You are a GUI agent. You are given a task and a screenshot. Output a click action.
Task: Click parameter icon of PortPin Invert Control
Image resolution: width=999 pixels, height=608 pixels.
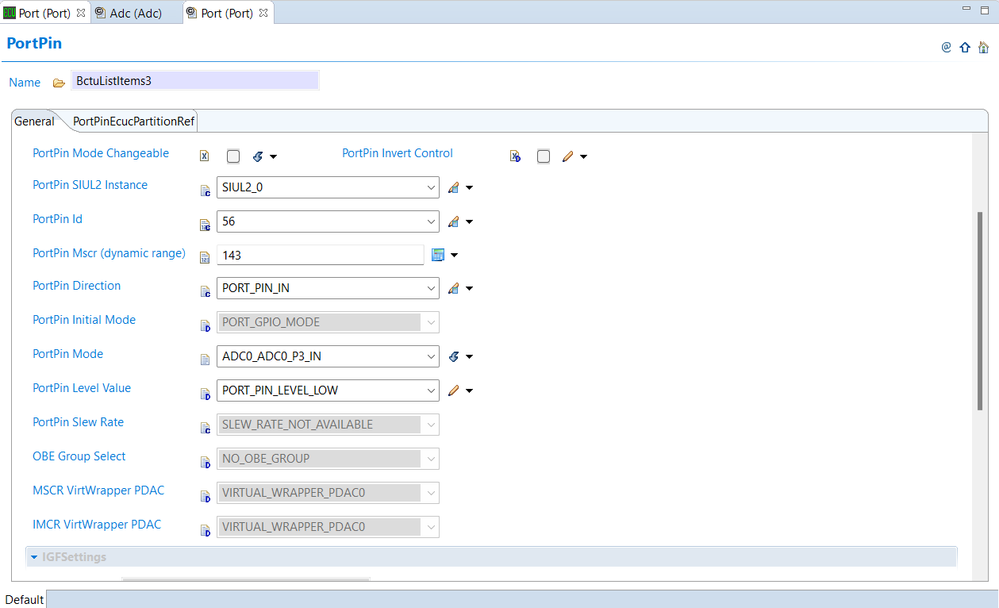pos(515,156)
